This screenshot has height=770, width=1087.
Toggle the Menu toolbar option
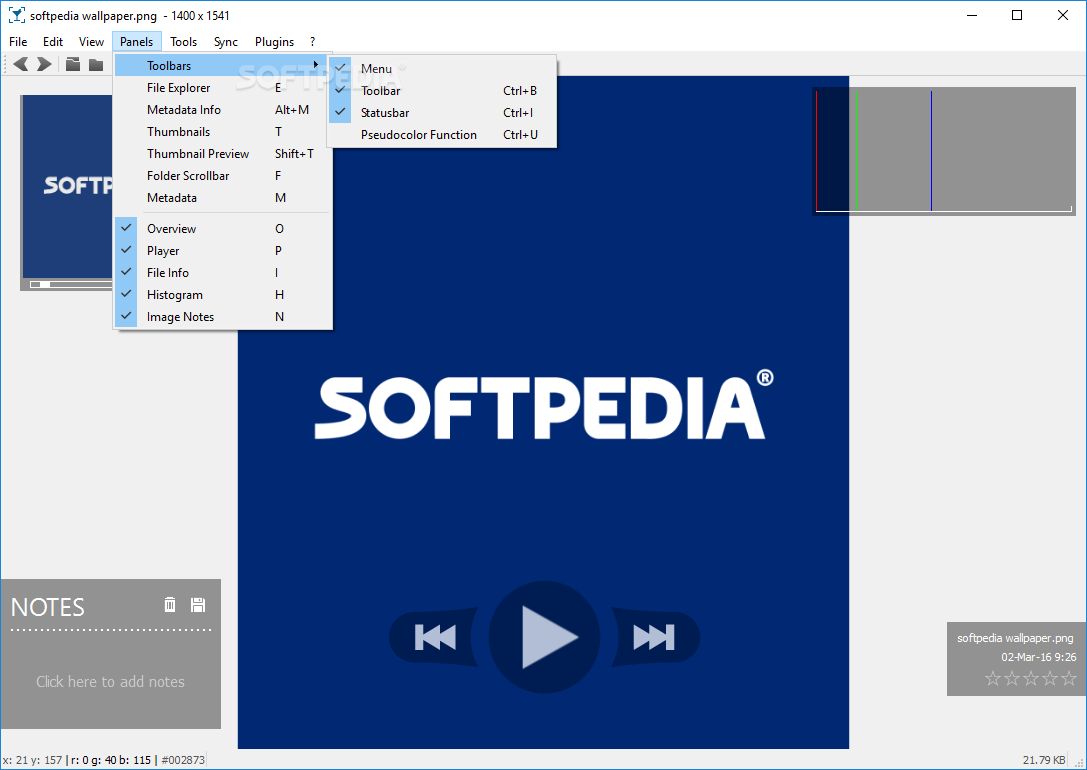tap(442, 69)
